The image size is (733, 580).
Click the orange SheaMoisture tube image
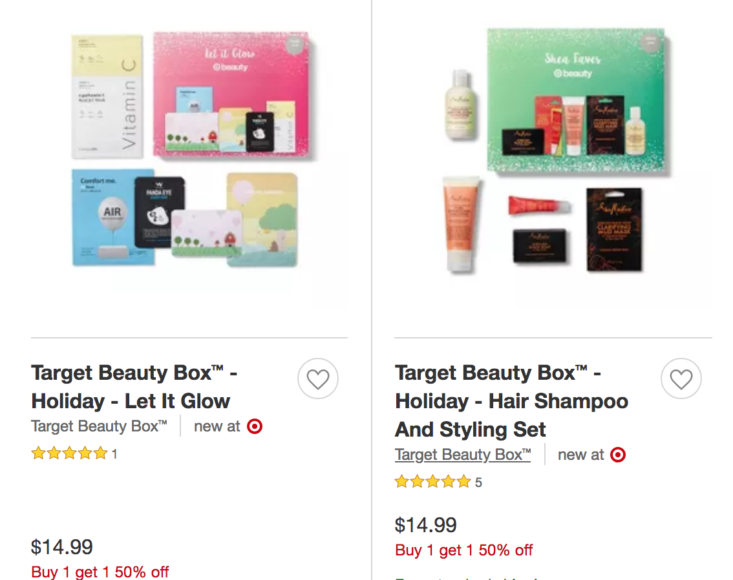[x=461, y=224]
